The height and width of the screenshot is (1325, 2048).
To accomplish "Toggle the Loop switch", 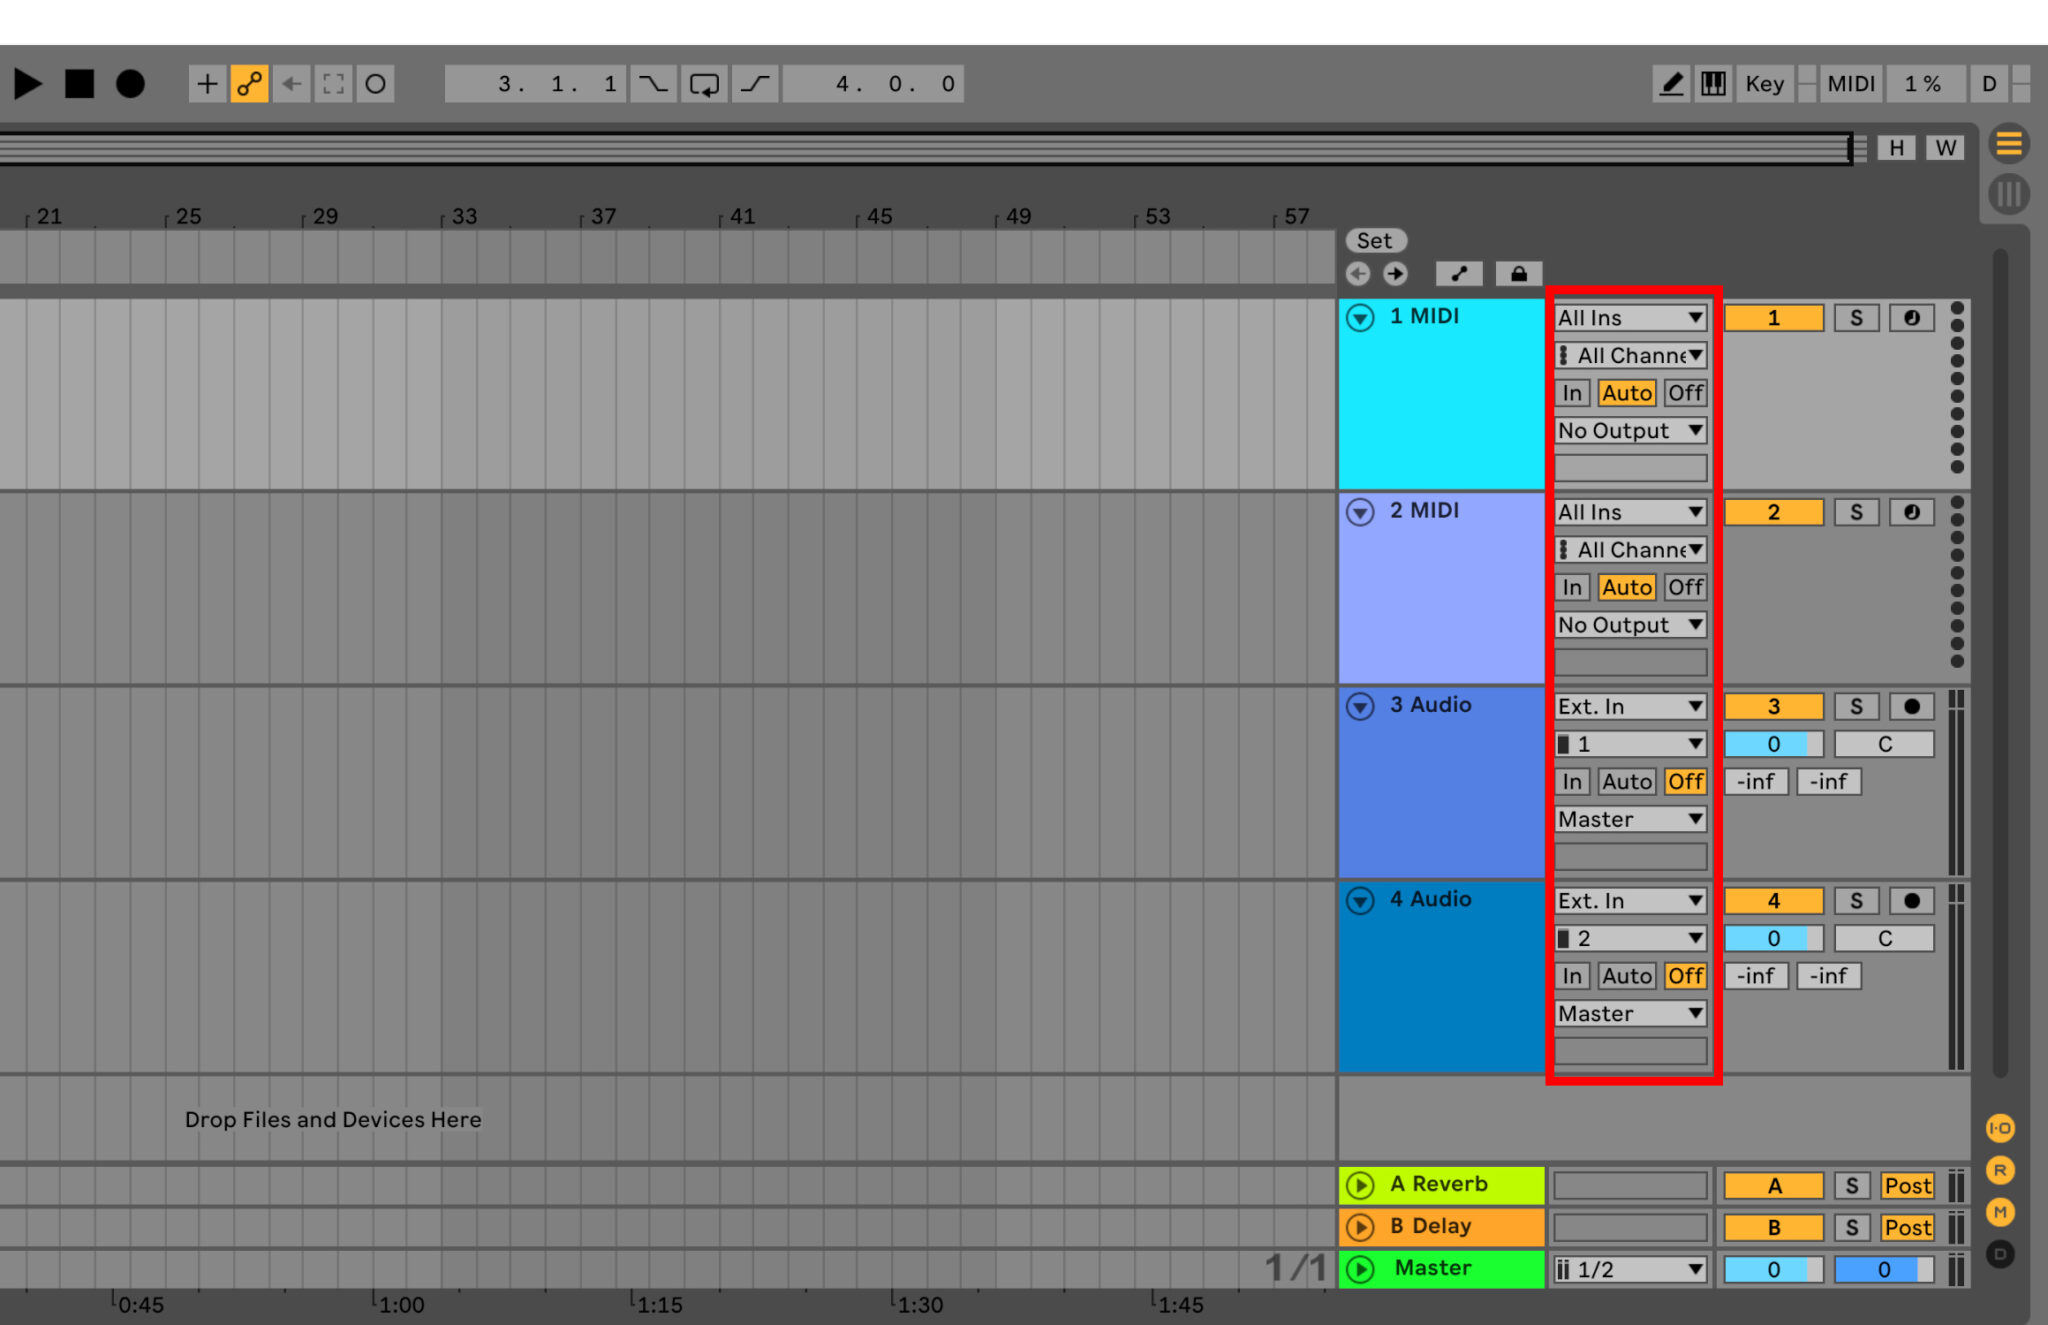I will pos(704,84).
